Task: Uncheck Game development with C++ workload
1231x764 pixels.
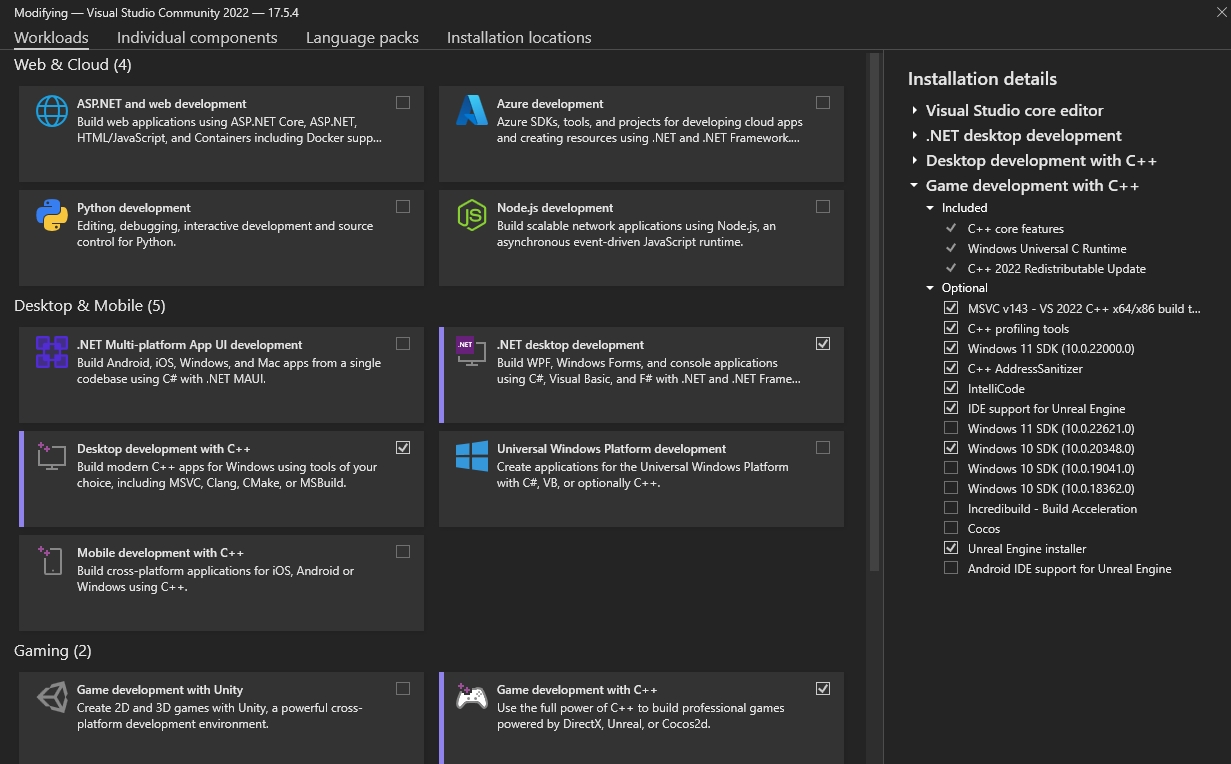Action: (x=823, y=688)
